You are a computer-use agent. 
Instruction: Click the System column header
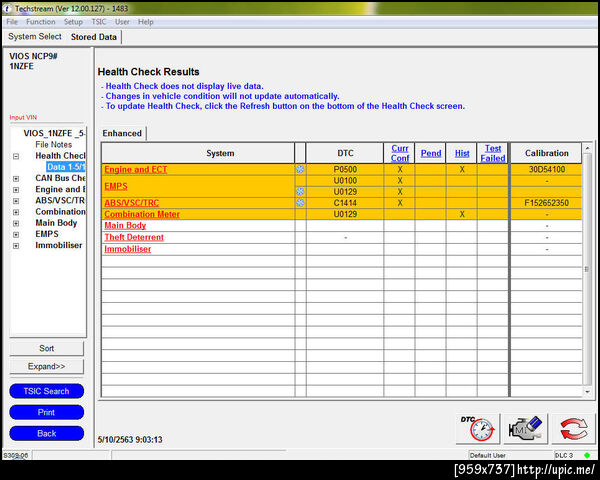pyautogui.click(x=198, y=153)
